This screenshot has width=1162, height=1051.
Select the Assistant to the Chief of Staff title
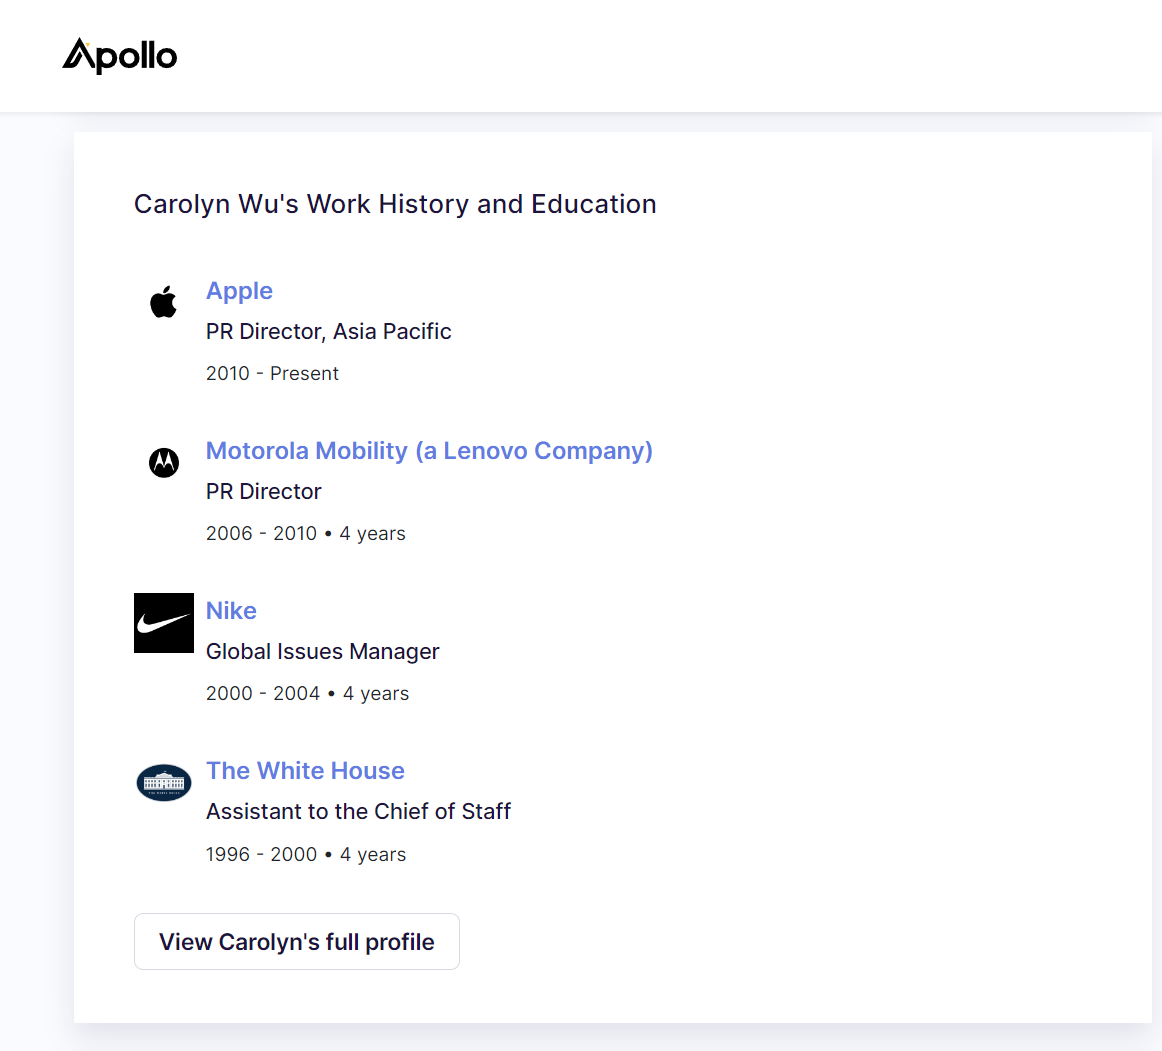point(358,812)
